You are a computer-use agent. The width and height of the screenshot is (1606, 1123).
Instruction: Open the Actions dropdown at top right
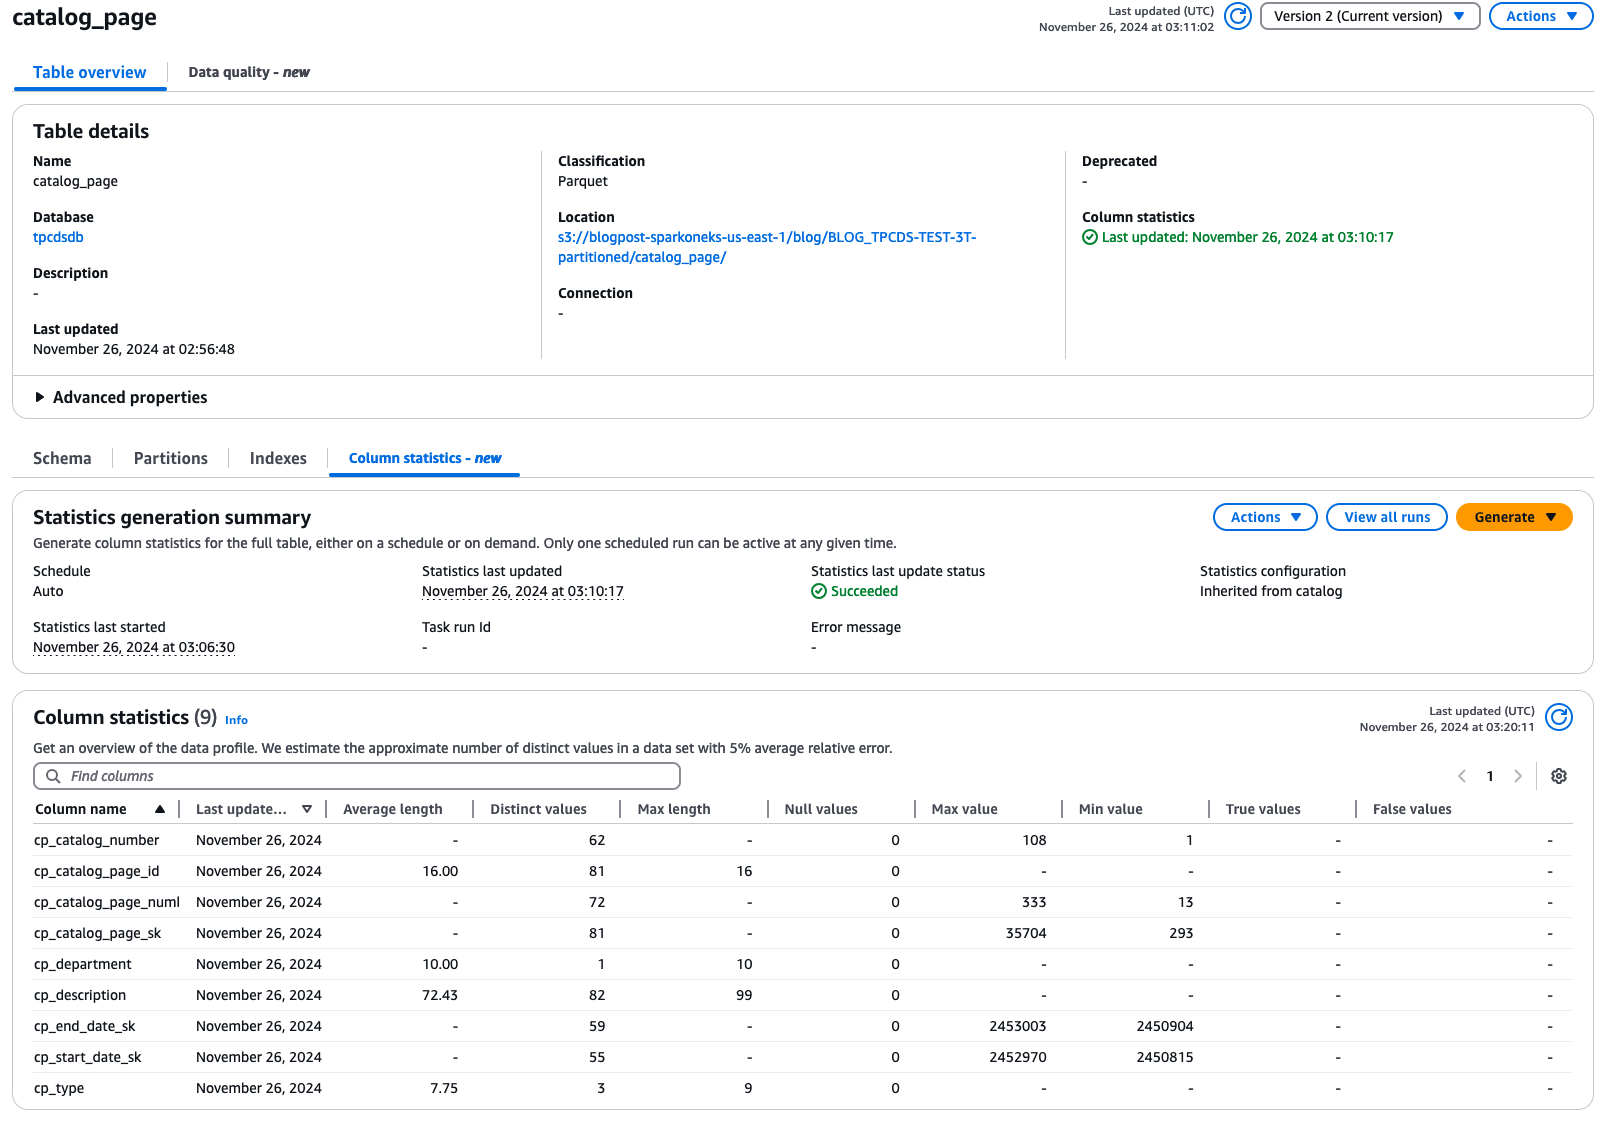tap(1540, 16)
